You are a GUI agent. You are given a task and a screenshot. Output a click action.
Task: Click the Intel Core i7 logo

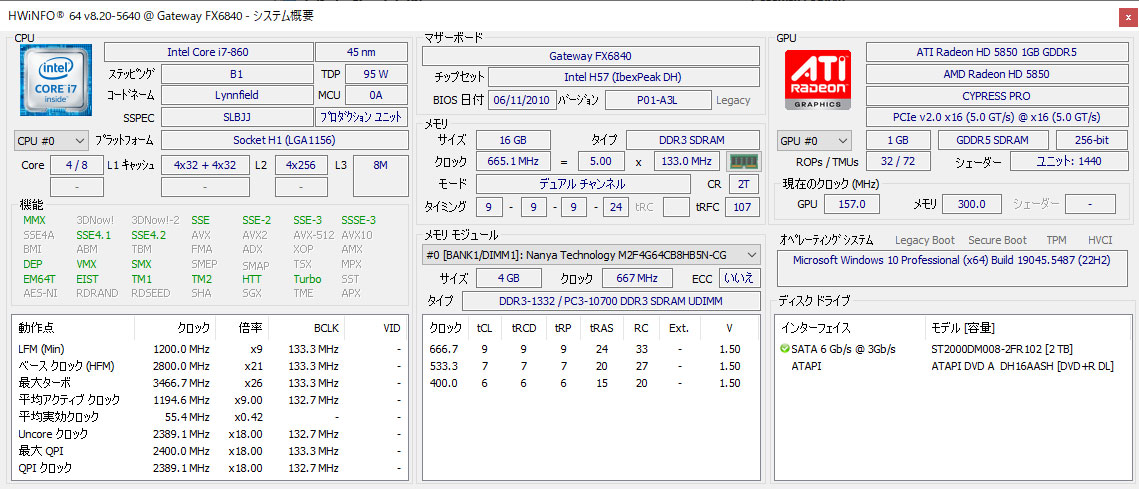[55, 78]
